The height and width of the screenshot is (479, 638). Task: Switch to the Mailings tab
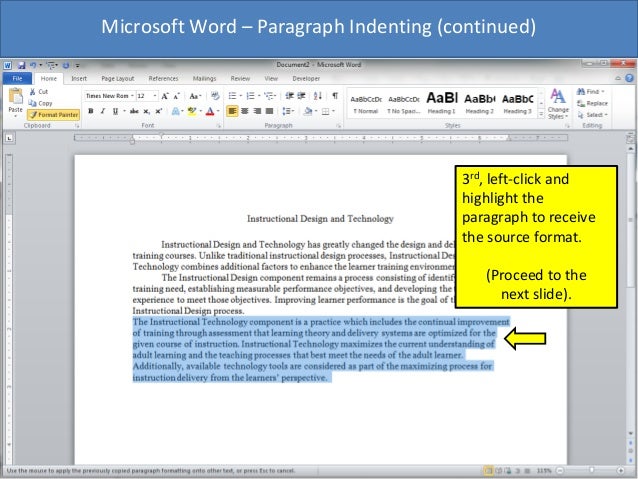[204, 78]
